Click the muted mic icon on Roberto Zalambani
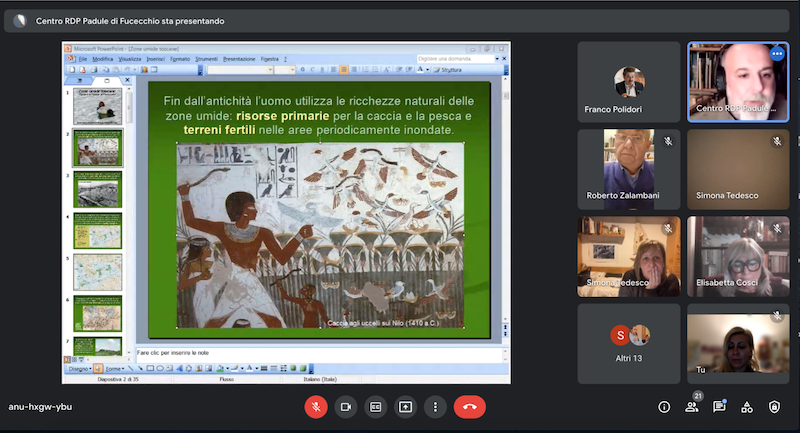 [x=667, y=142]
